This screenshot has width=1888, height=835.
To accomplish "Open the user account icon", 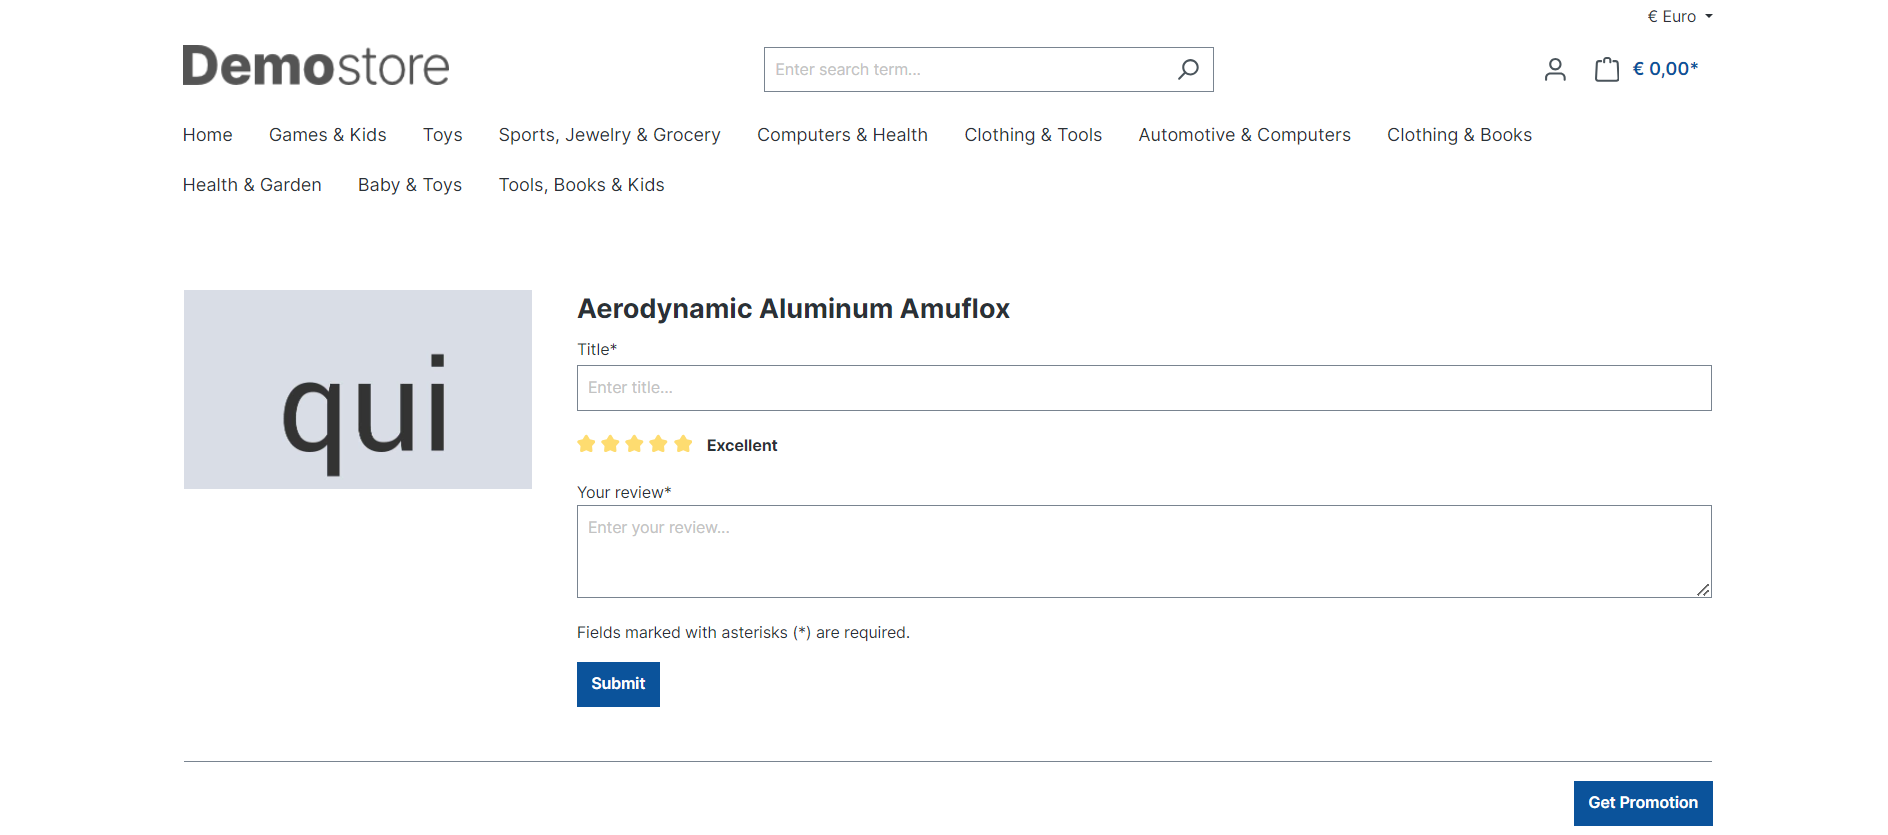I will pos(1555,69).
